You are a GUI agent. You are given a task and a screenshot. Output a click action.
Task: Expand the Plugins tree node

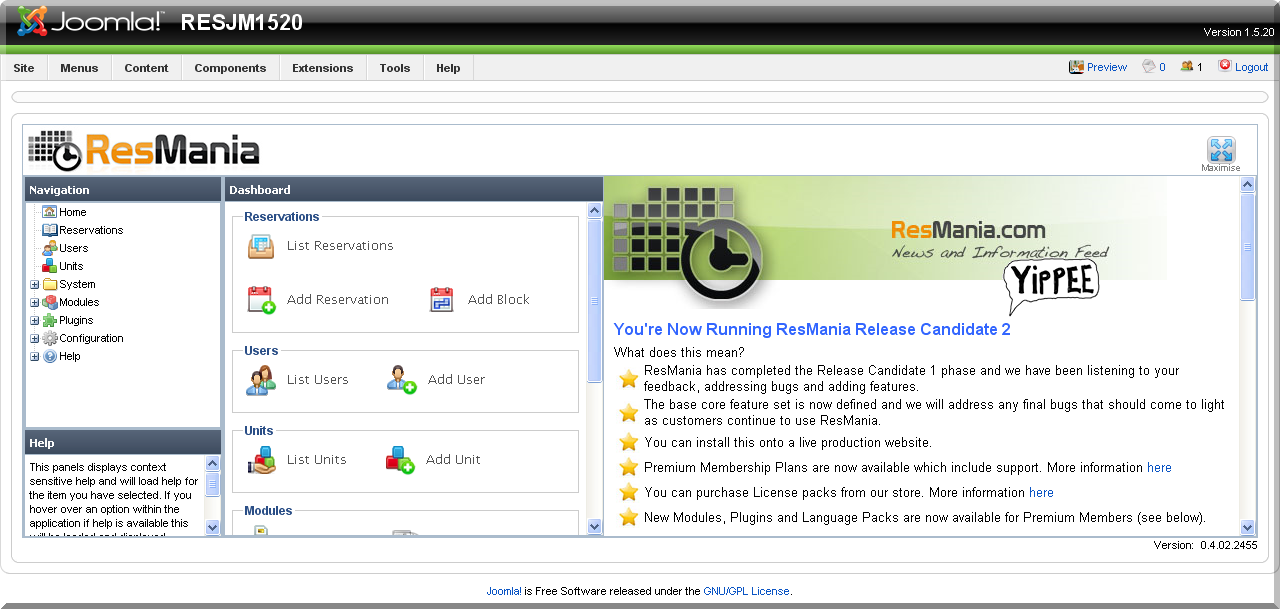[x=35, y=321]
